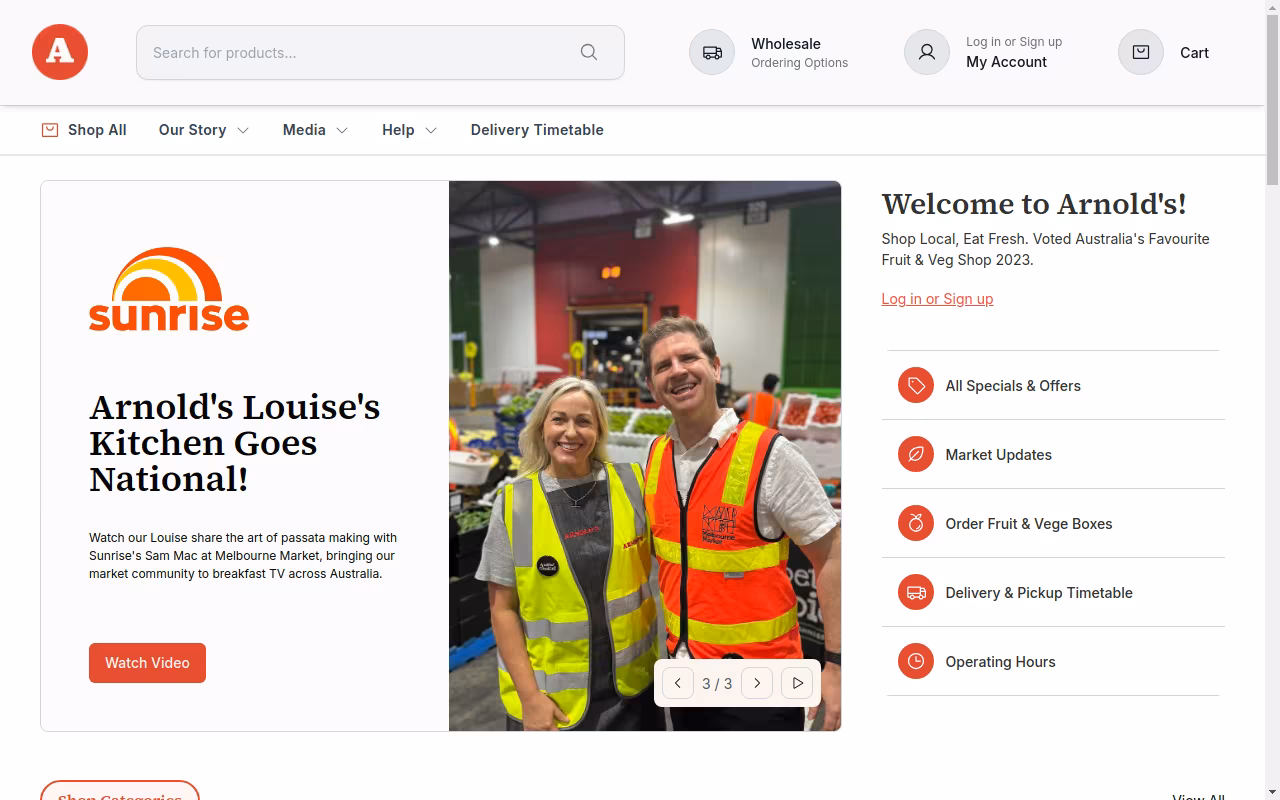Start carousel autoplay
This screenshot has width=1280, height=800.
click(797, 683)
